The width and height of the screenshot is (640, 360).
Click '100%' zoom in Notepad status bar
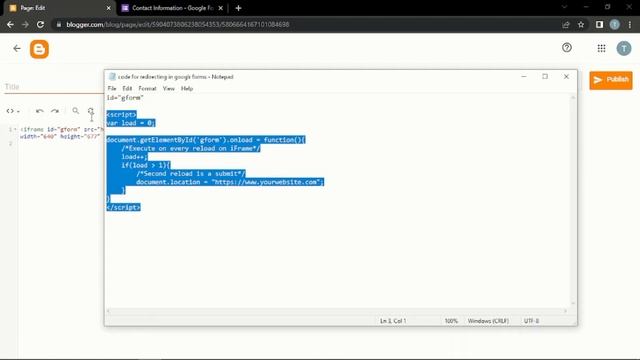[x=451, y=321]
